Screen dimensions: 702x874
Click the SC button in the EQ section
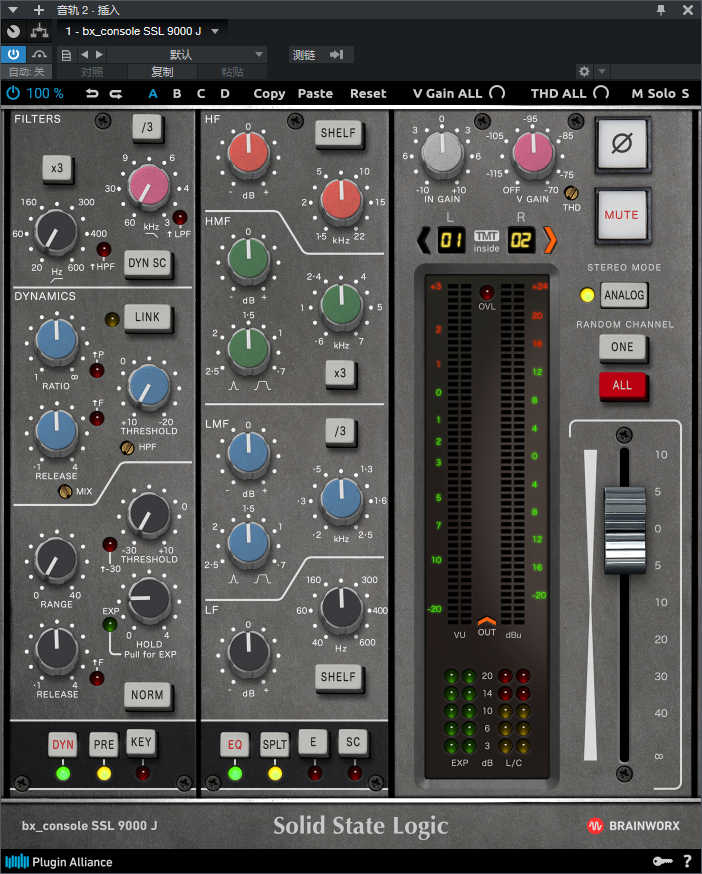[x=353, y=742]
